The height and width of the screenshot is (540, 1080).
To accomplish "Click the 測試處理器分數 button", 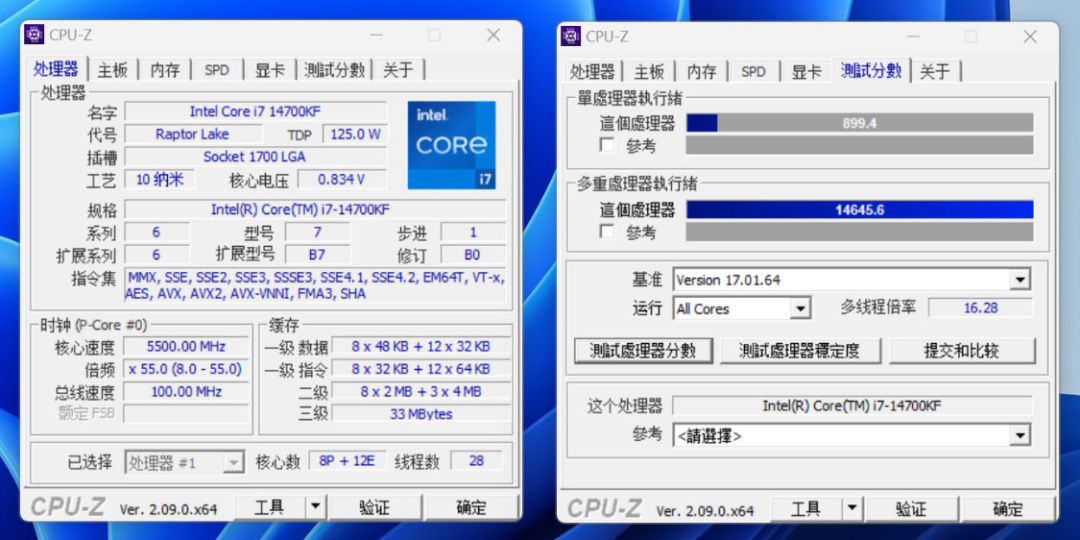I will click(x=642, y=351).
